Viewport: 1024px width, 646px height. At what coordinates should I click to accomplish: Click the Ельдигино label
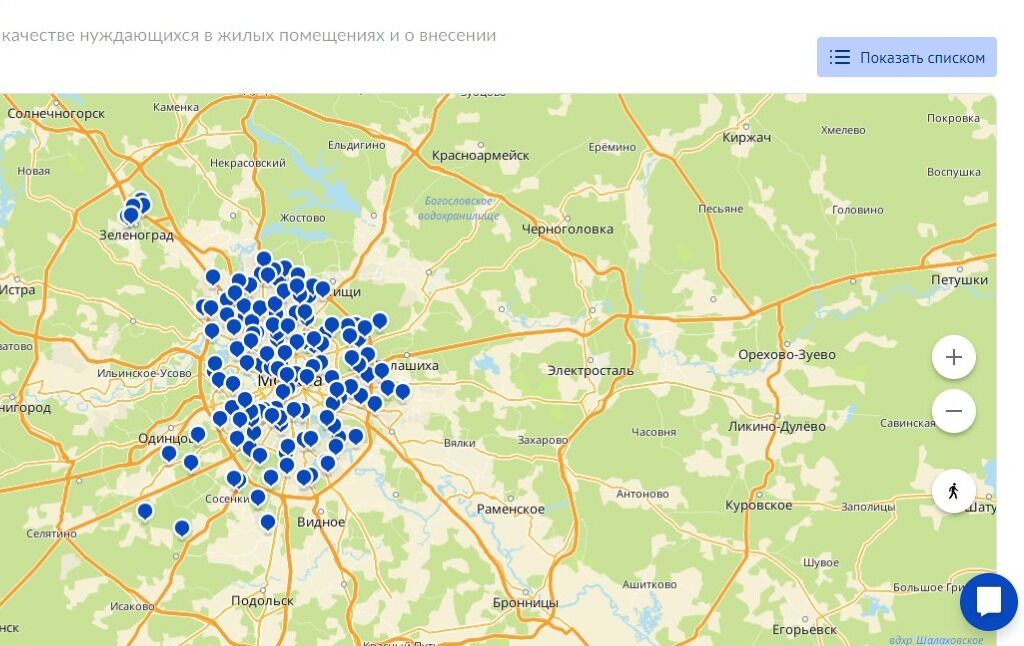[x=356, y=145]
